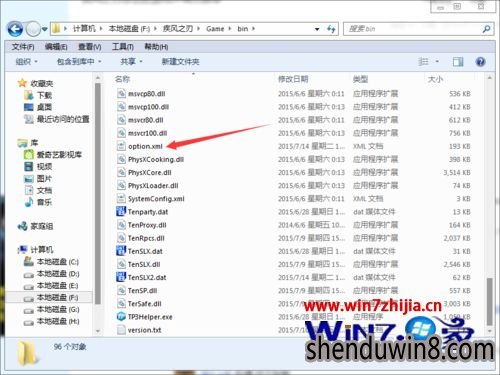Select 家庭组 in sidebar
Viewport: 500px width, 375px height.
[35, 226]
